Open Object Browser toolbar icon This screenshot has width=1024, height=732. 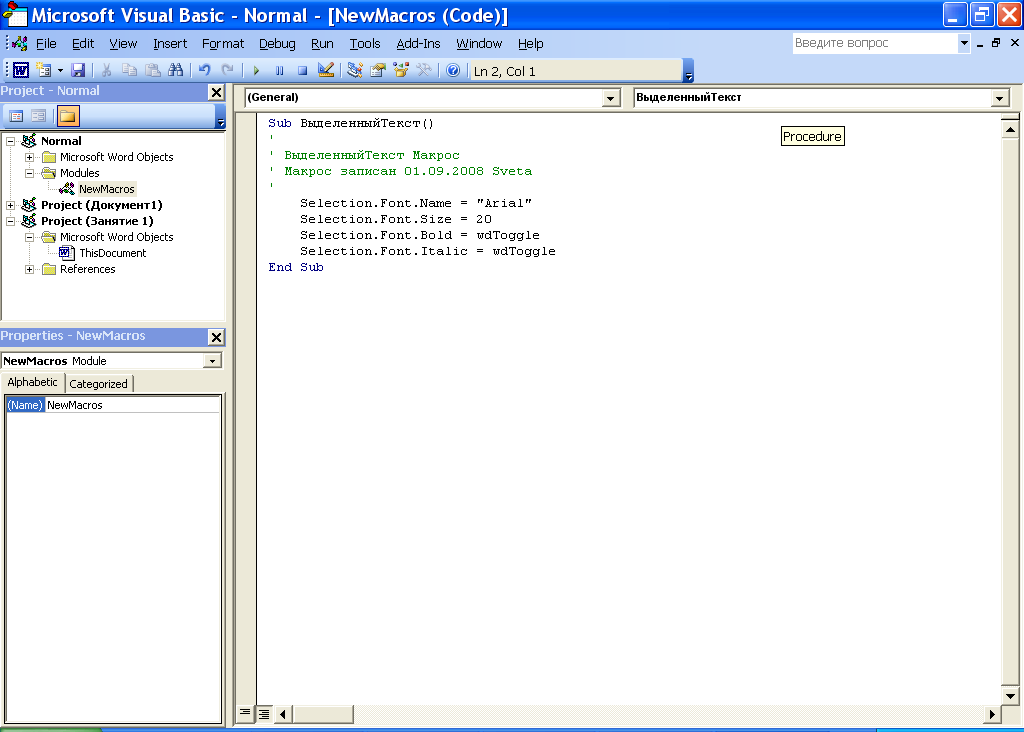(x=401, y=70)
